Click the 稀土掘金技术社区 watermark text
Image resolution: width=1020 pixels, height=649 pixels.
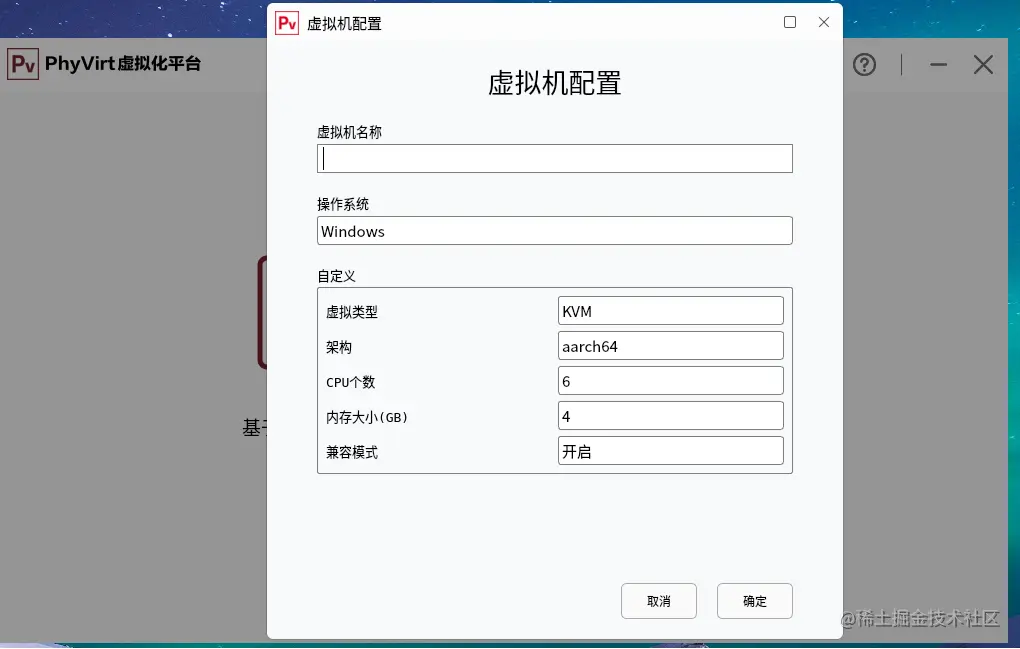click(921, 620)
